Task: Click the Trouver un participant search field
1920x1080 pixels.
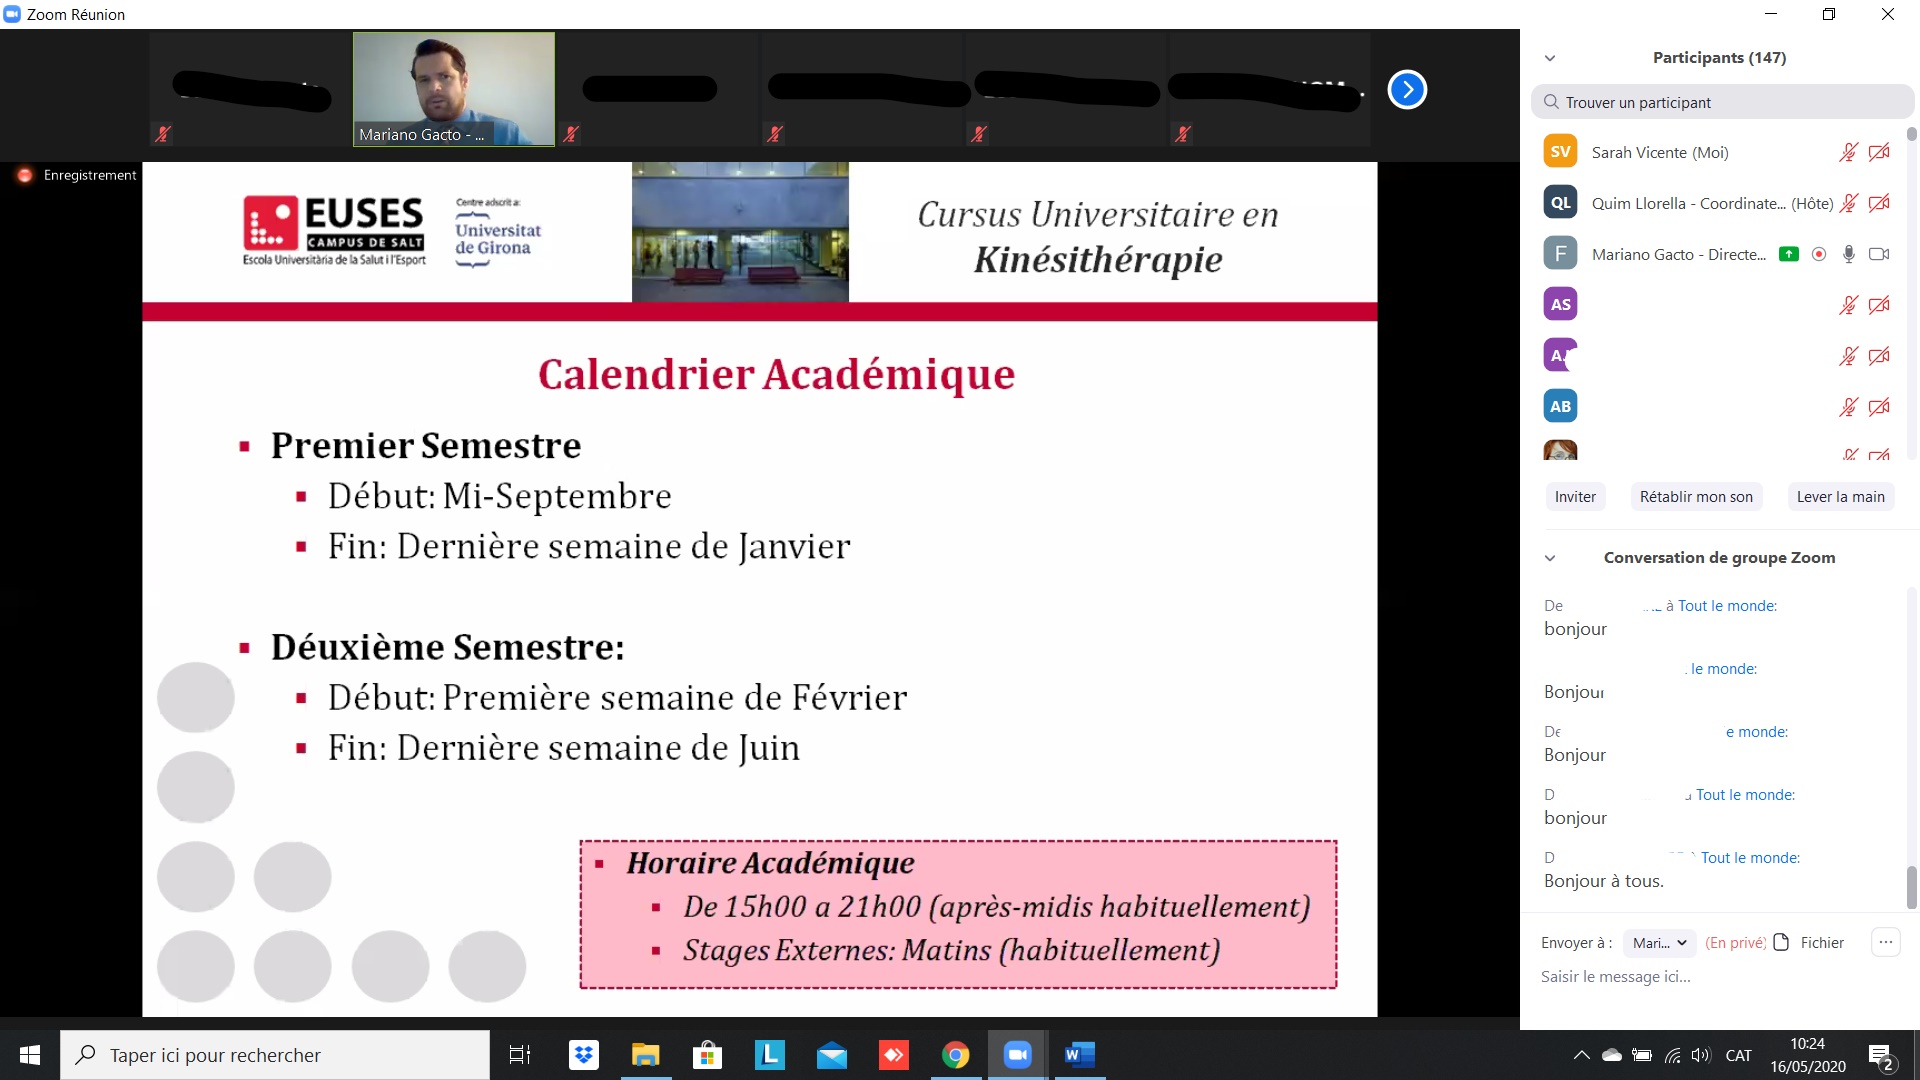Action: (1722, 102)
